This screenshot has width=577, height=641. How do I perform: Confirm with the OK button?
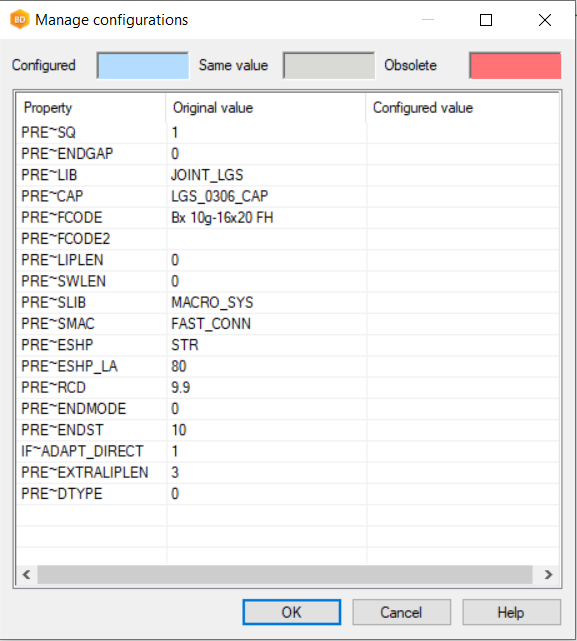pos(292,612)
